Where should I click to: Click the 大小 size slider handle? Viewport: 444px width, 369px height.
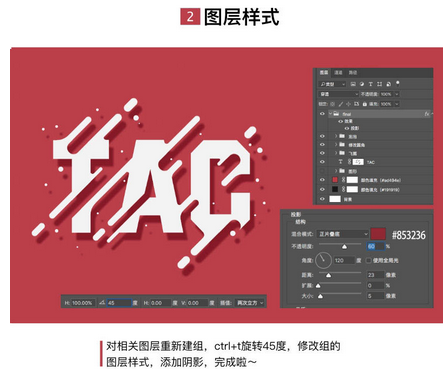pyautogui.click(x=320, y=296)
